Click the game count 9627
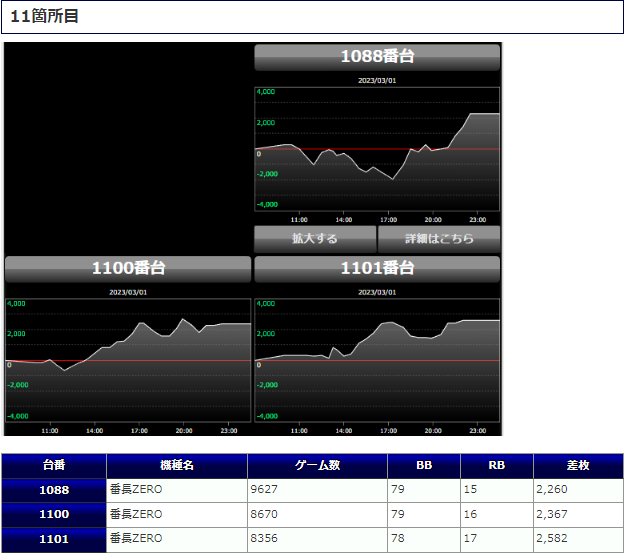This screenshot has height=556, width=624. tap(264, 490)
